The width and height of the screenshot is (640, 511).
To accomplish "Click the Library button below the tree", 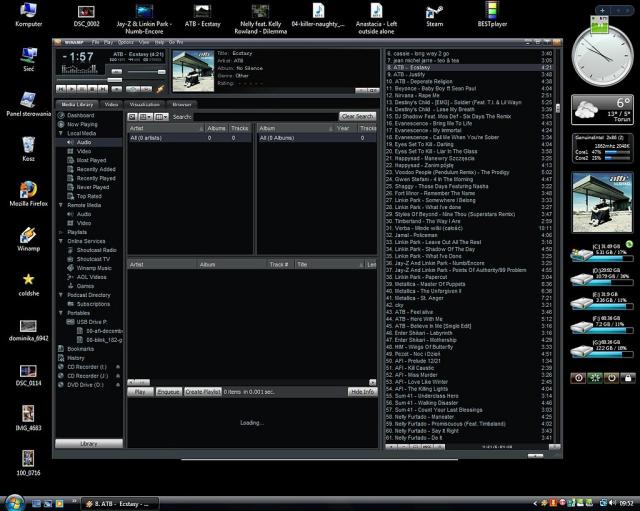I will (x=89, y=444).
